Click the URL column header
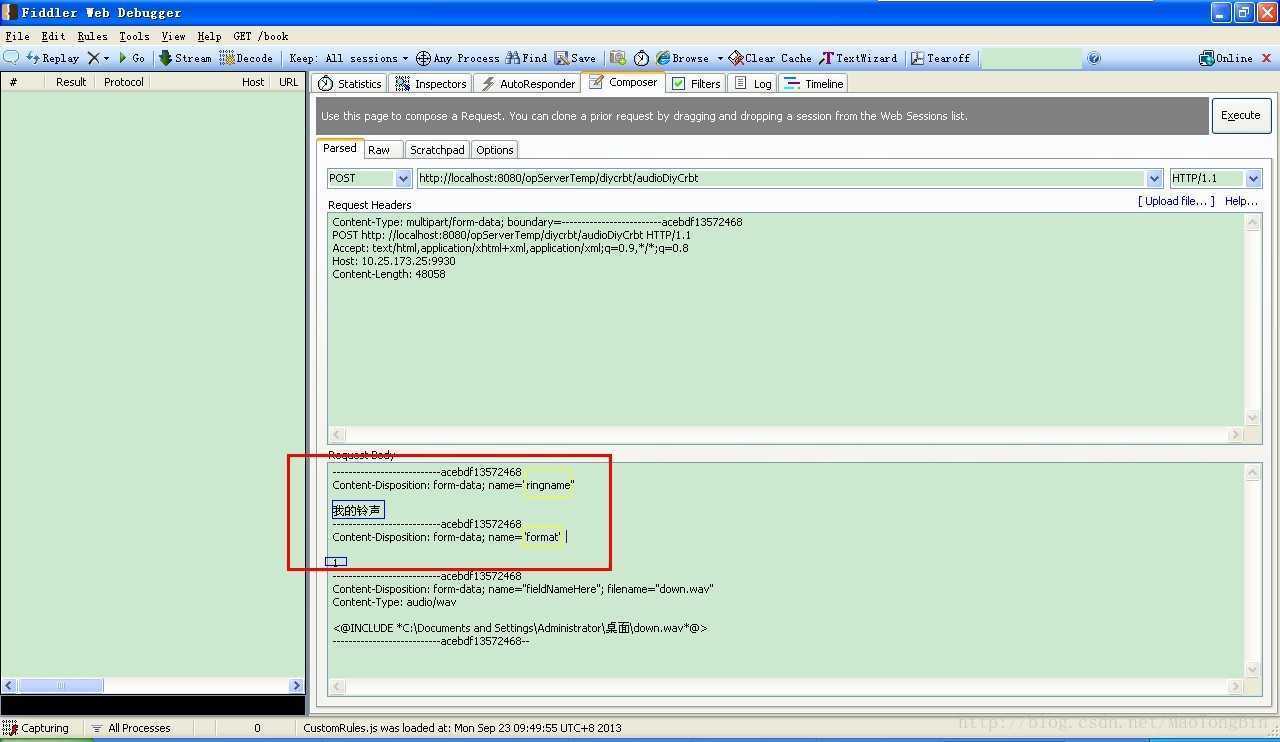The height and width of the screenshot is (742, 1280). [288, 82]
